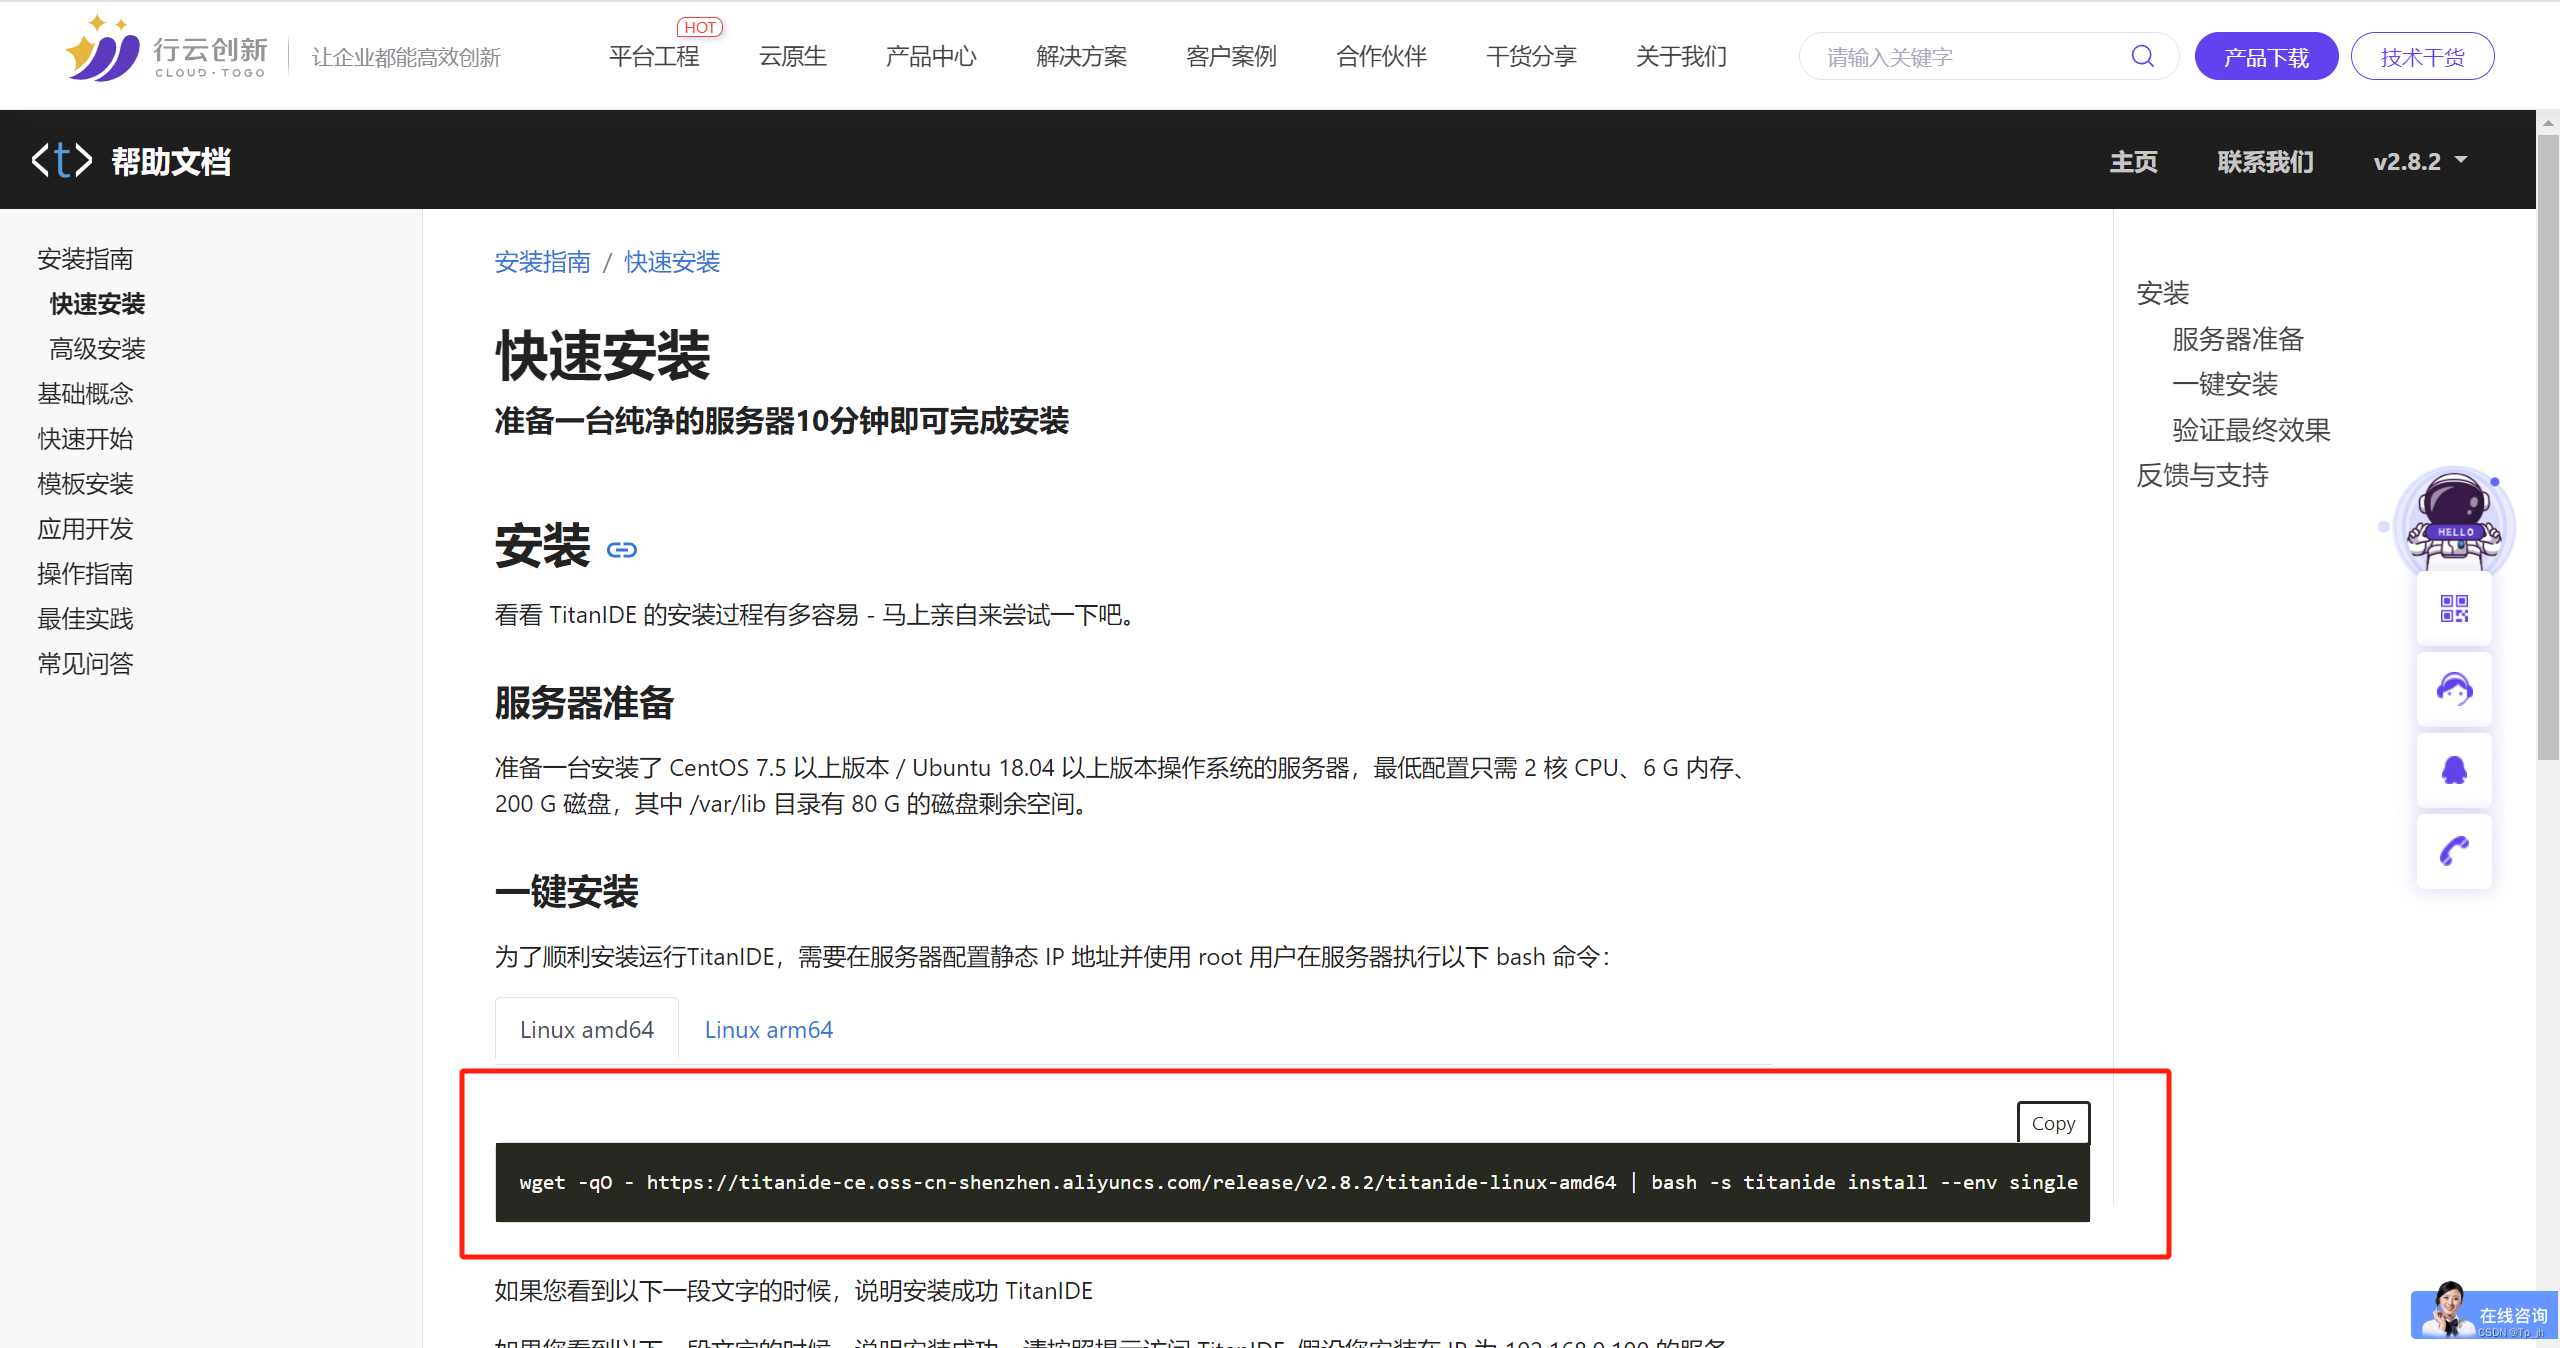Select 快速安装 in the sidebar

tap(97, 304)
